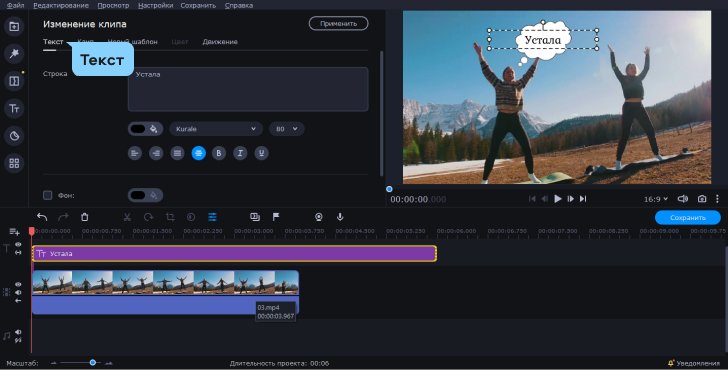Toggle link icon on the title track
The image size is (728, 370).
(18, 253)
